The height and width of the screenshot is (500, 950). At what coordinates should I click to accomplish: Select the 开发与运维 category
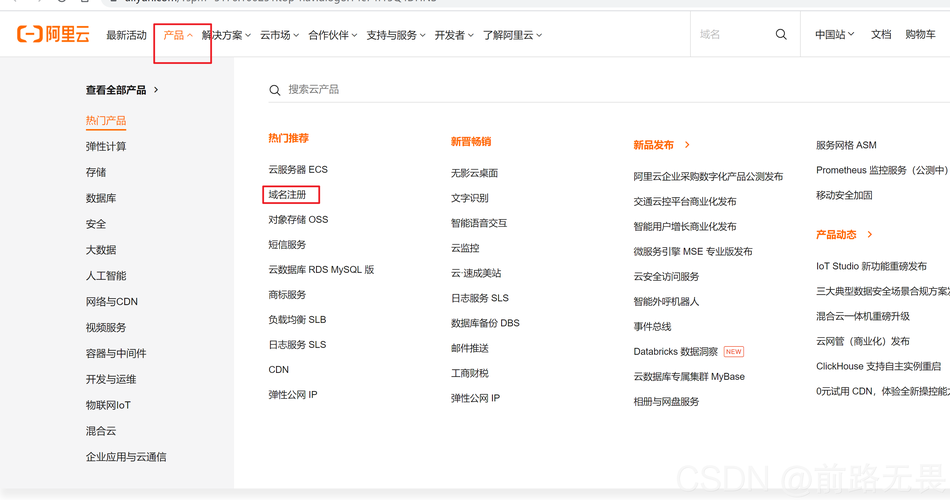pyautogui.click(x=111, y=379)
